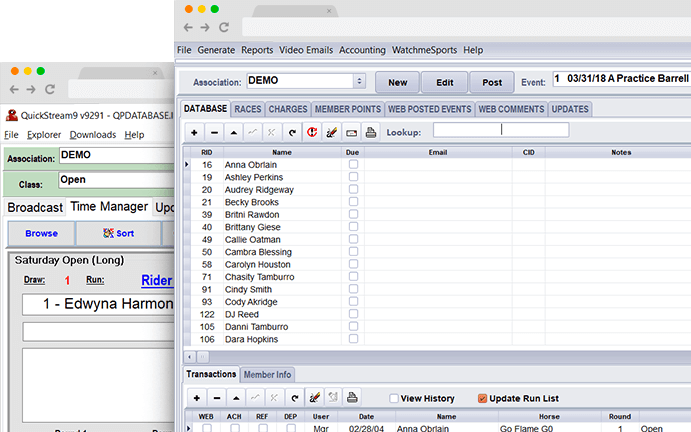Toggle the View History checkbox
Image resolution: width=691 pixels, height=432 pixels.
(394, 398)
